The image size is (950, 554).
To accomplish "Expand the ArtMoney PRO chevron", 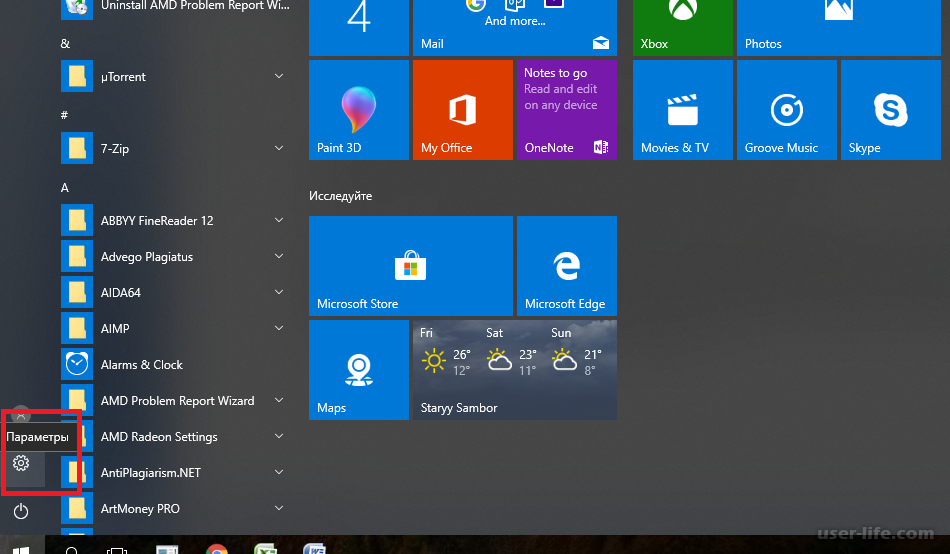I will [x=279, y=508].
